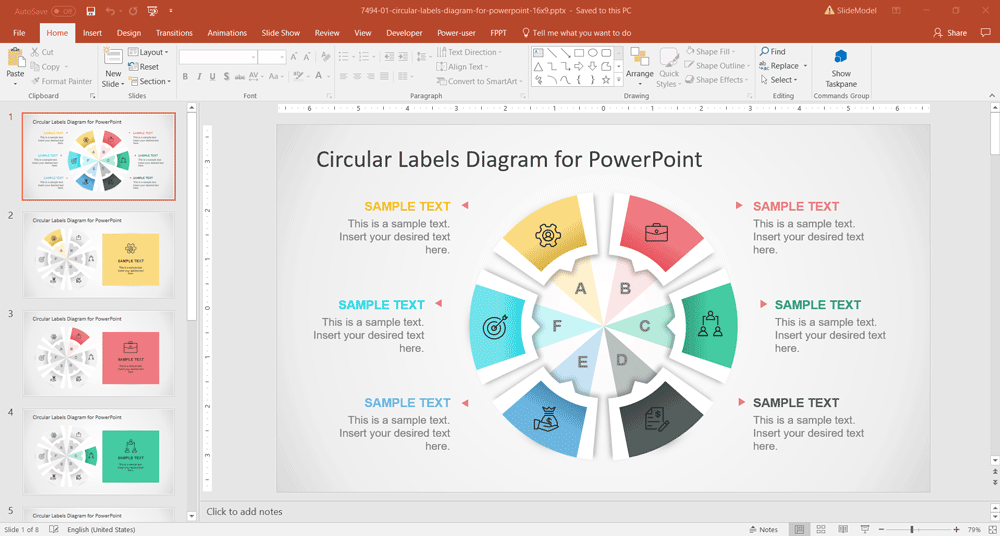Click Cut in Clipboard group
Screen dimensions: 1000x536
coord(42,52)
